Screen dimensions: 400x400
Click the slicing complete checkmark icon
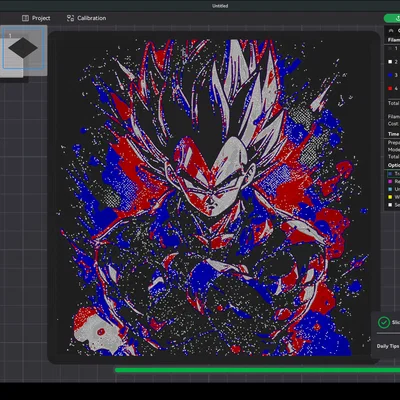click(384, 322)
